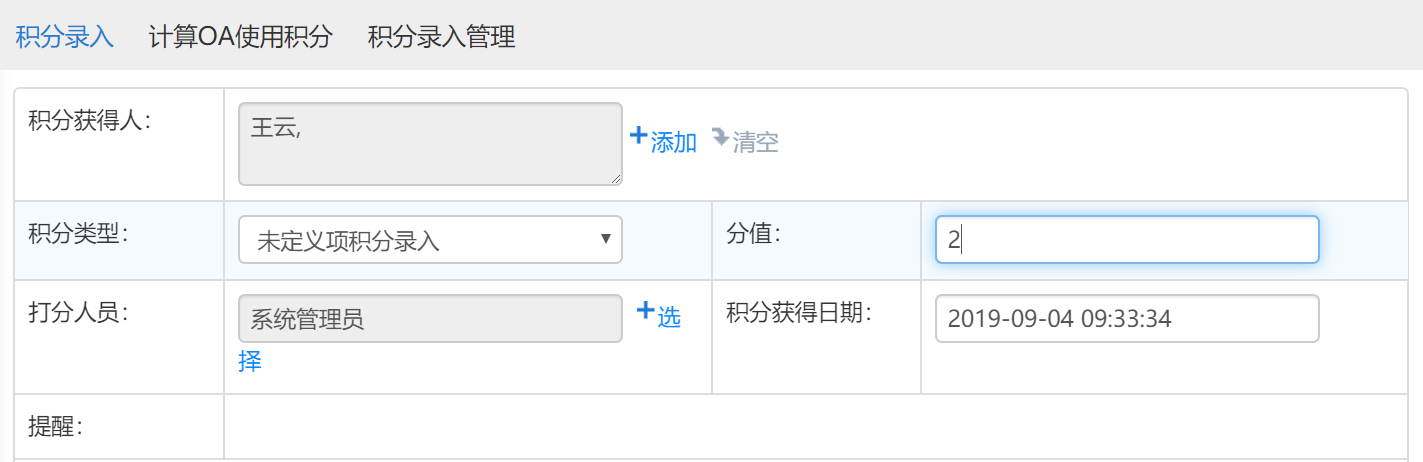
Task: Click the 选择 link for 打分人员
Action: (x=668, y=318)
